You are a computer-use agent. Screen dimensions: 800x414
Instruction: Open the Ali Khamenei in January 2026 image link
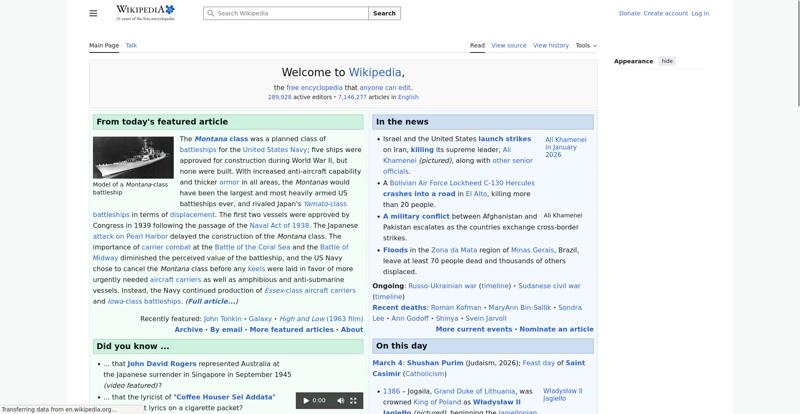[565, 147]
